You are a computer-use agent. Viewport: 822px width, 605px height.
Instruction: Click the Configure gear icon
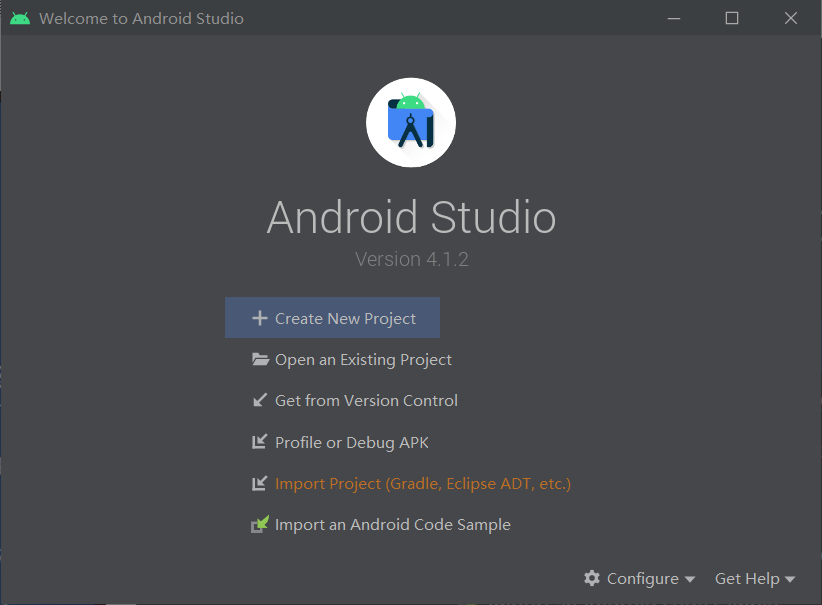point(592,578)
